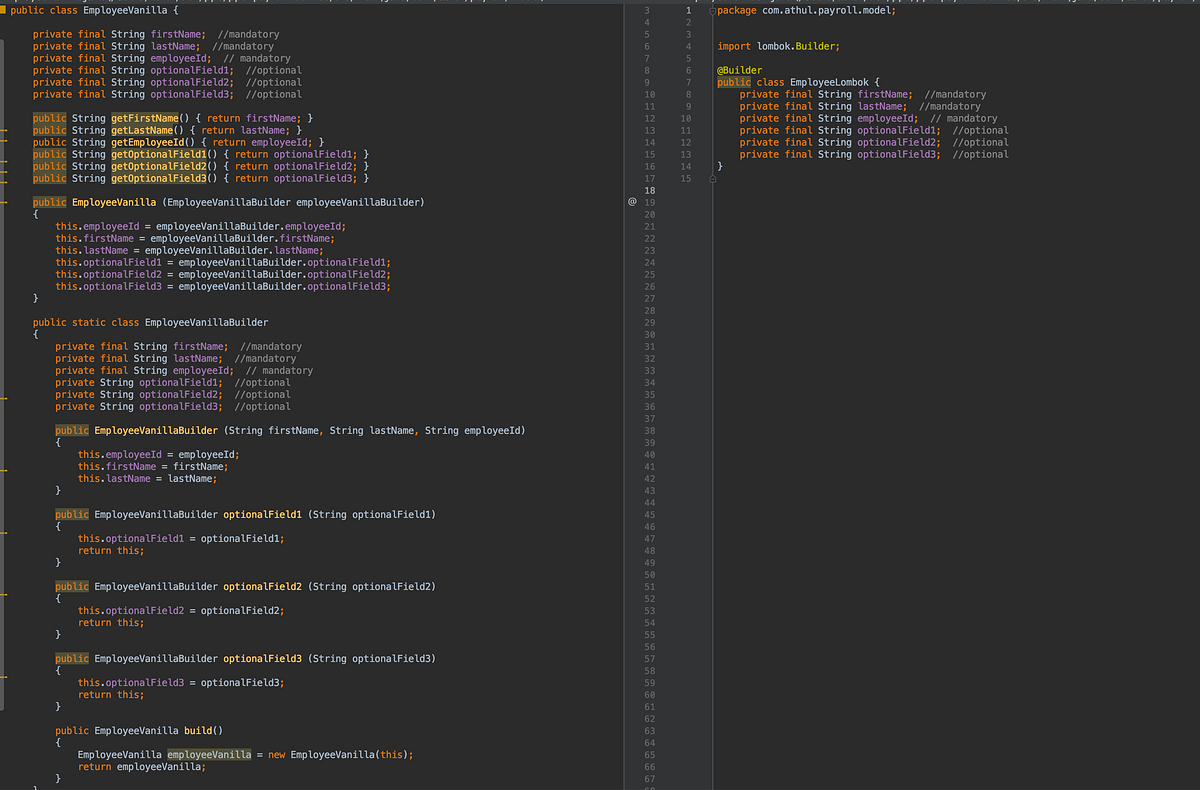This screenshot has height=790, width=1200.
Task: Click gutter line number 10 of right file
Action: click(685, 118)
